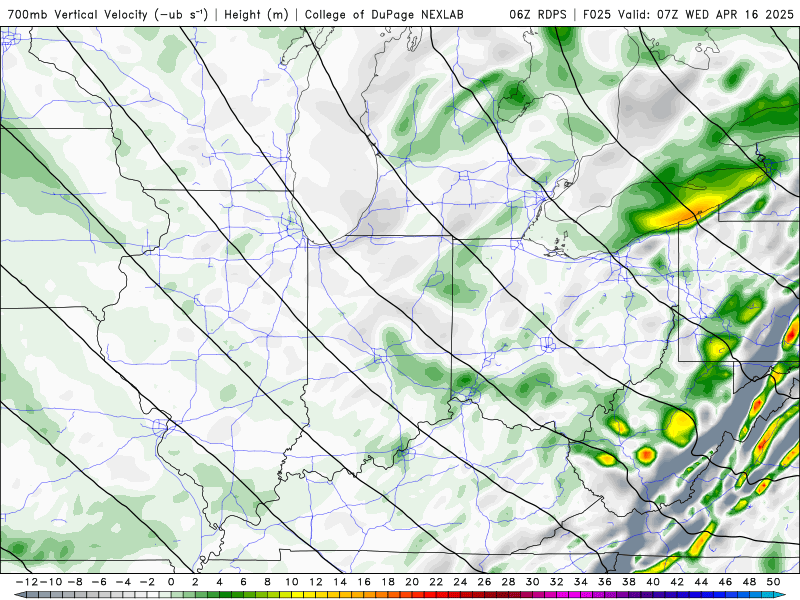Select the '6' color scale label
Image resolution: width=800 pixels, height=600 pixels.
point(243,582)
